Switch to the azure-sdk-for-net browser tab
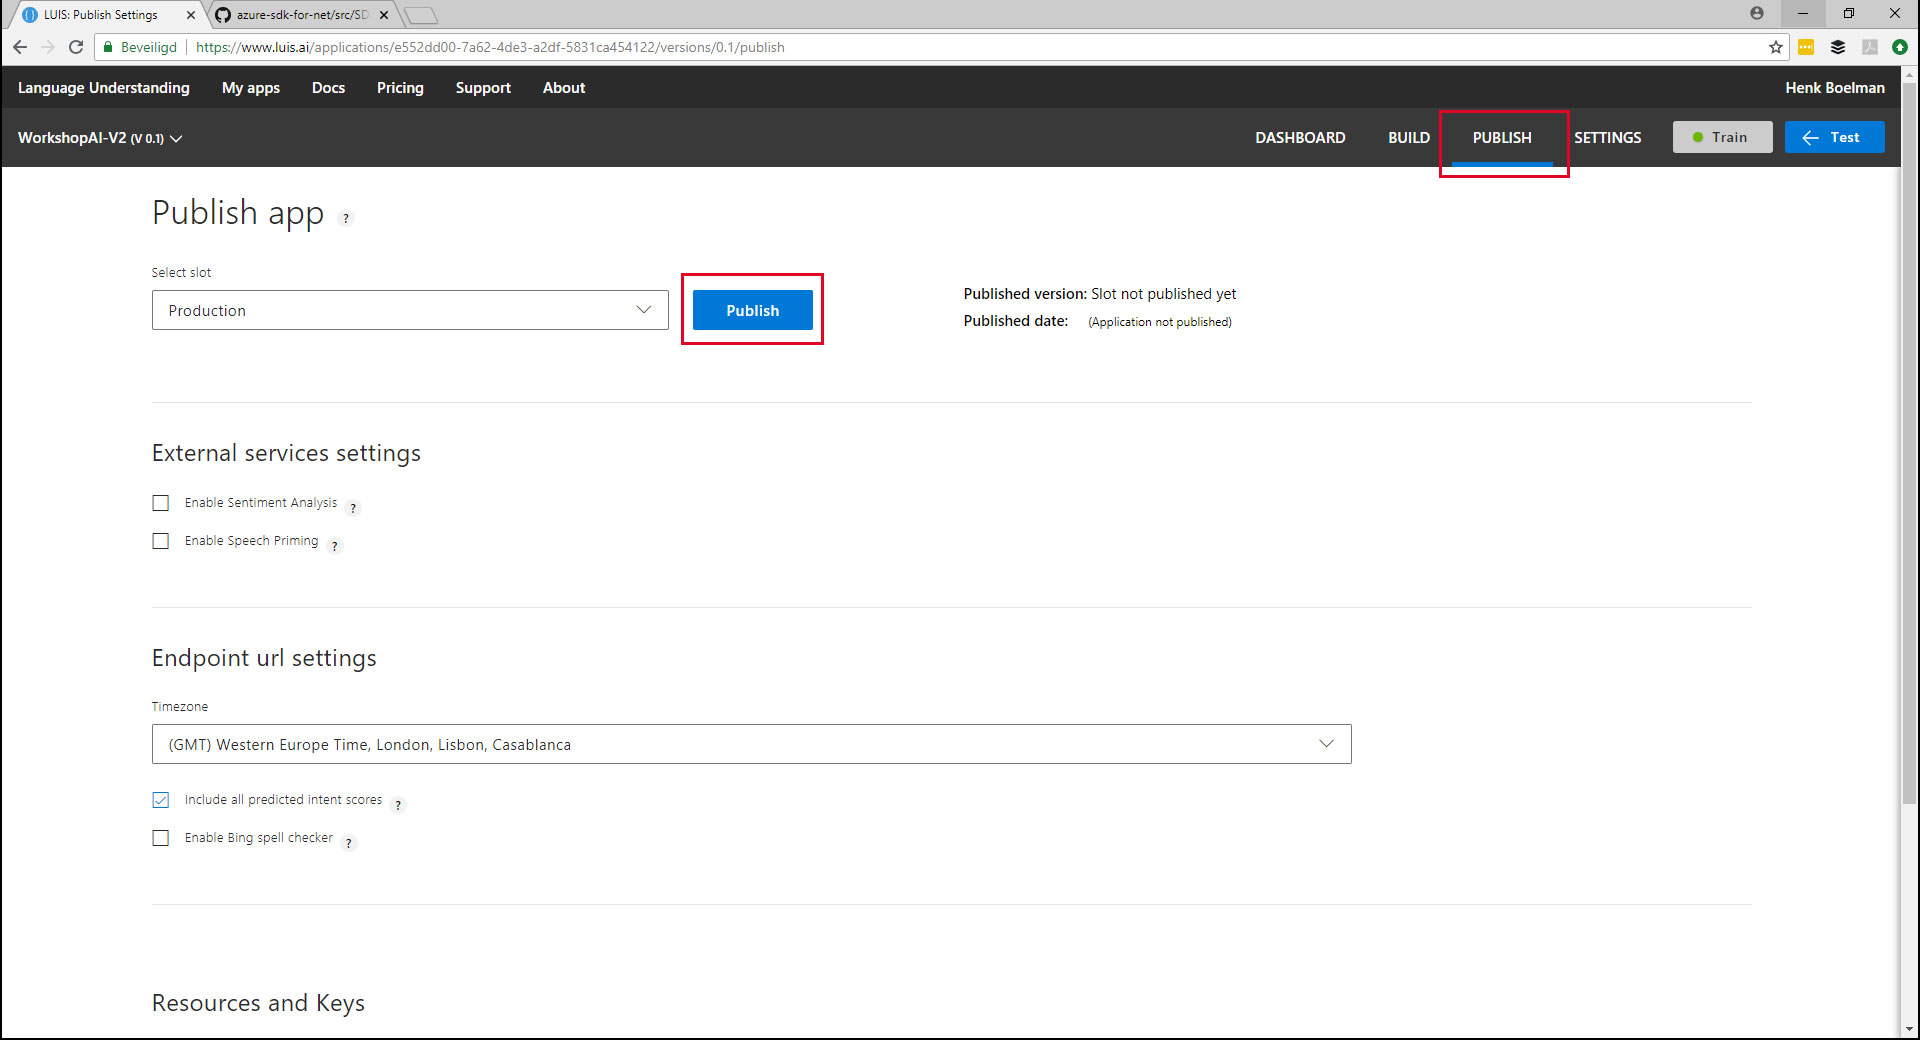 click(300, 15)
